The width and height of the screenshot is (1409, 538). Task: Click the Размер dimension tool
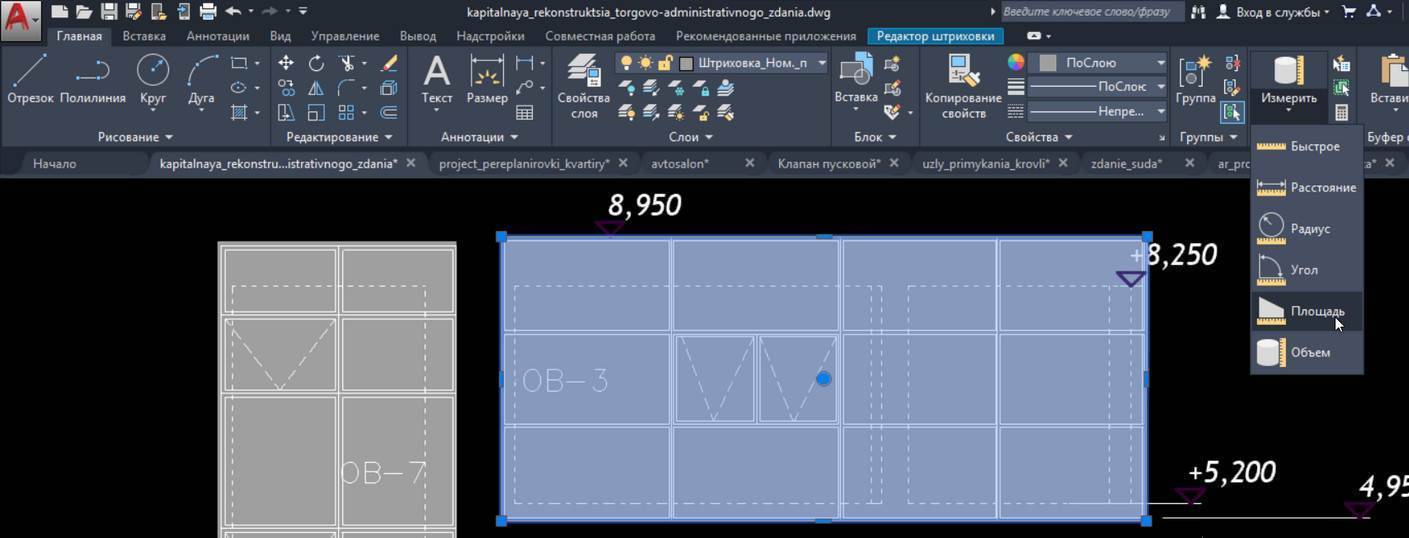click(487, 80)
